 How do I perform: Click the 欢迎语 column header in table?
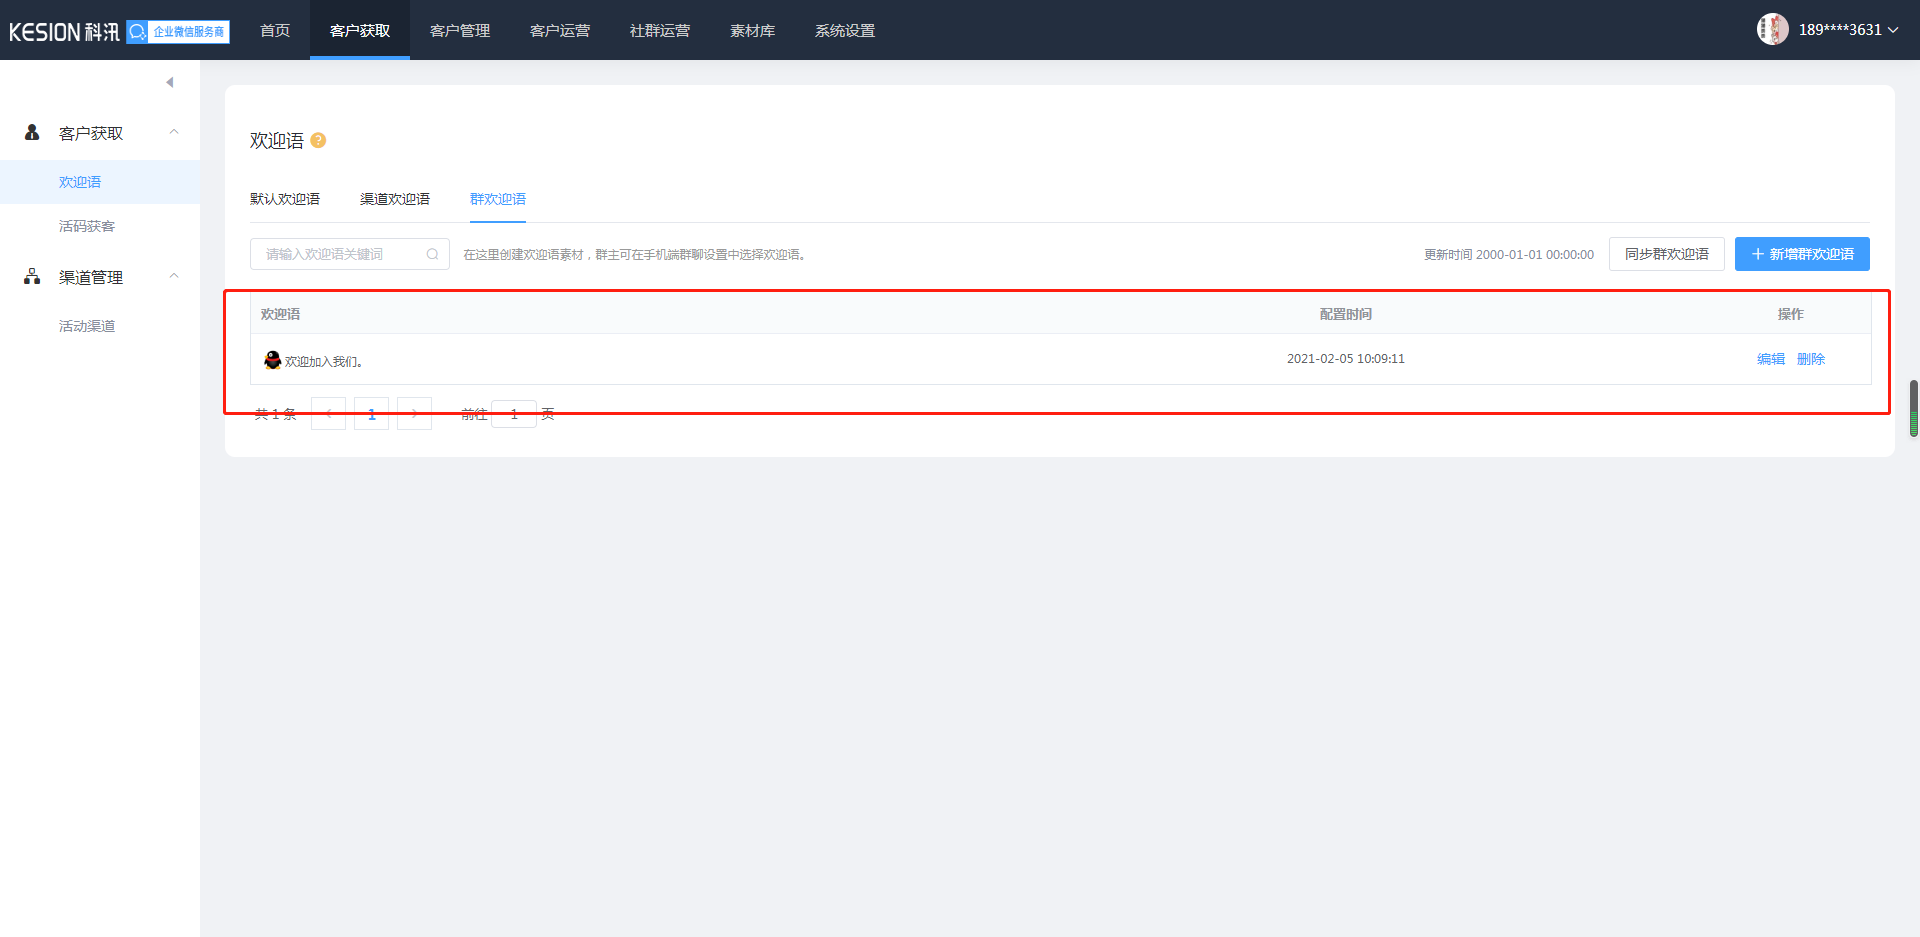click(280, 314)
